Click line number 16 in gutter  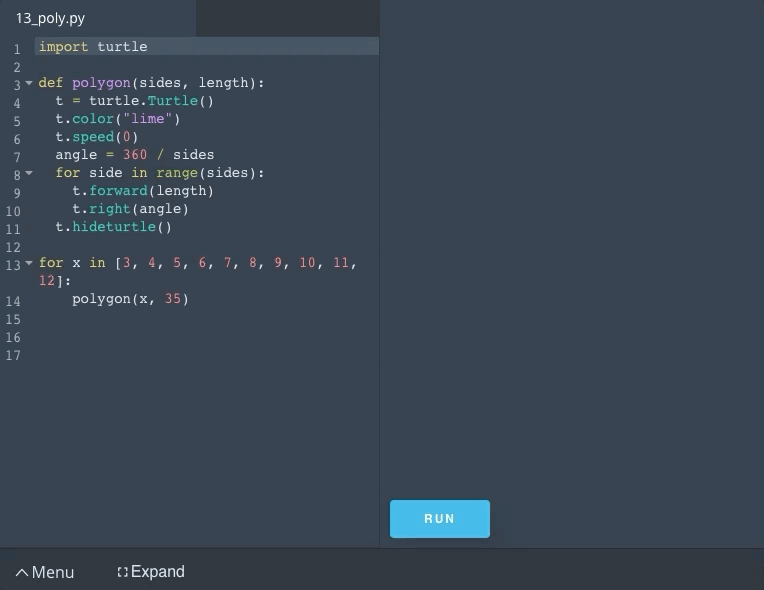pyautogui.click(x=13, y=338)
